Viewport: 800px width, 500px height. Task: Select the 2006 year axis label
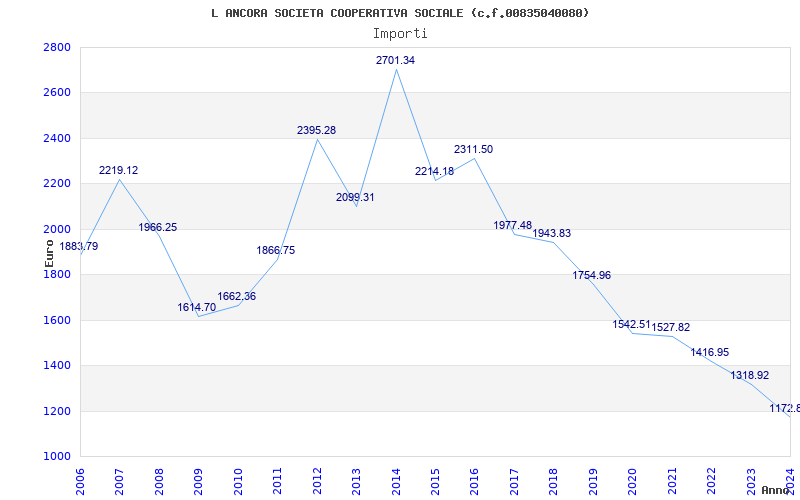click(81, 482)
